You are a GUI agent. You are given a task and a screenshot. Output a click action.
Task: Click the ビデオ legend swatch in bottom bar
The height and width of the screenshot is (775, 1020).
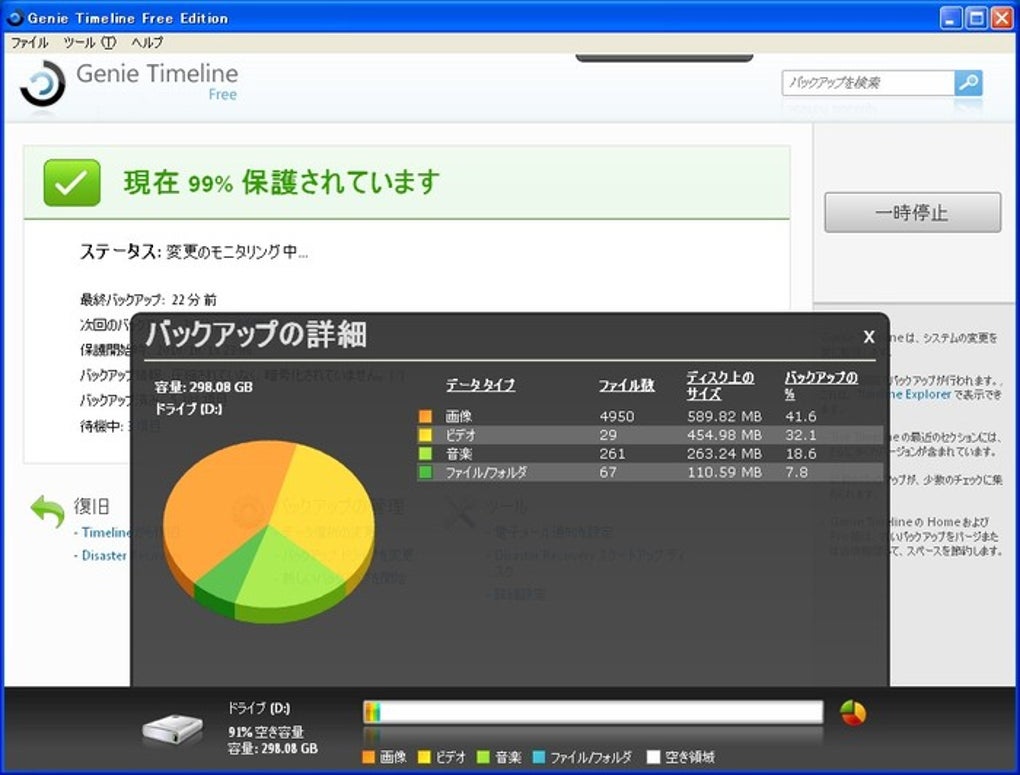point(424,757)
